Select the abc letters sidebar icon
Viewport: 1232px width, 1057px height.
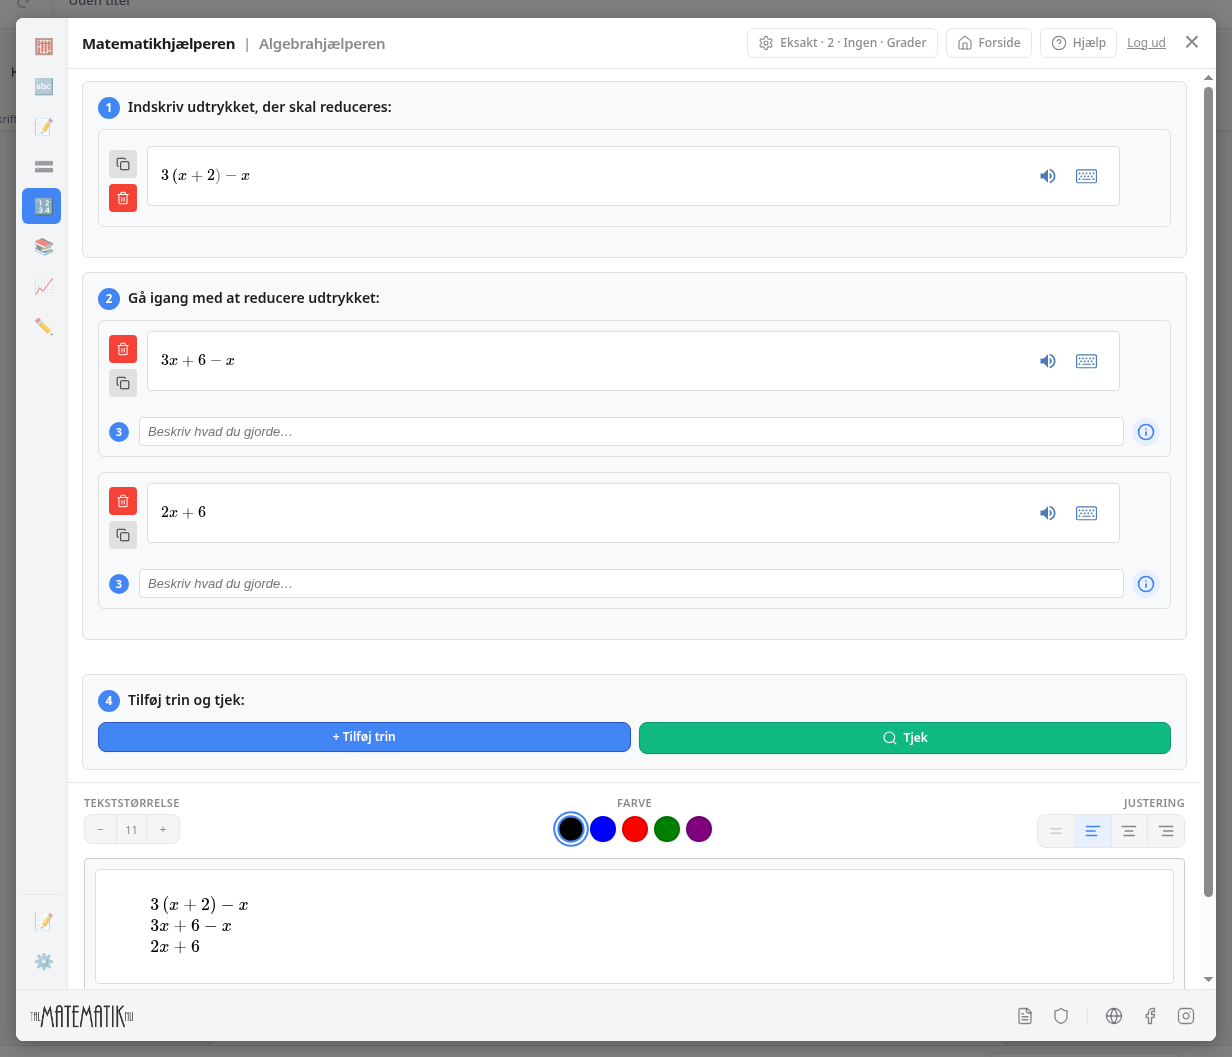pos(43,86)
